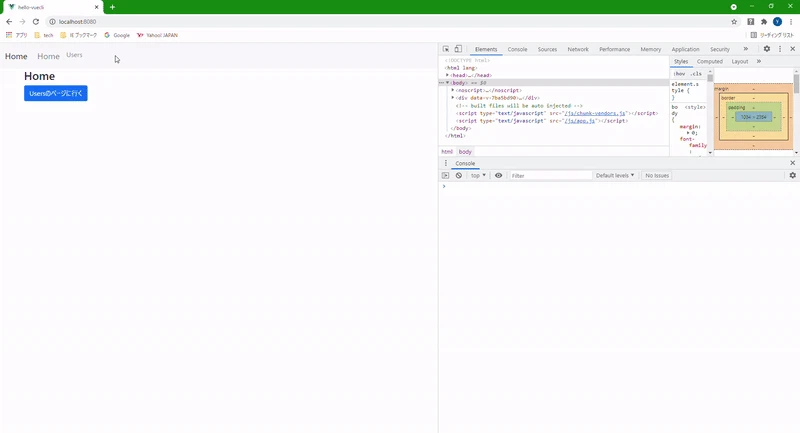
Task: Open the Google bookmark
Action: 117,35
